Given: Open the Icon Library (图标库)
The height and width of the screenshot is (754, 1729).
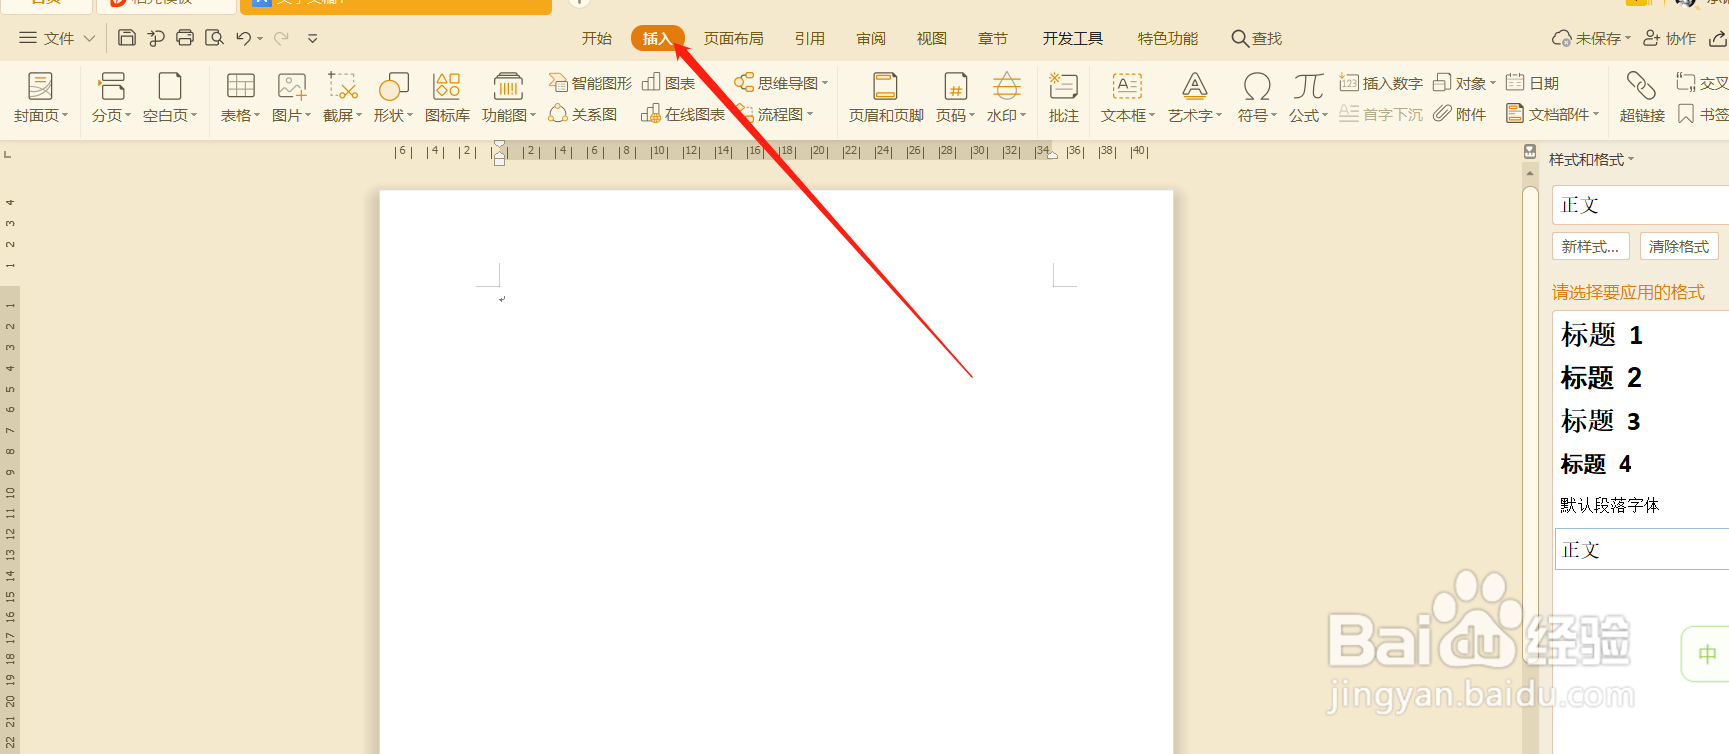Looking at the screenshot, I should click(x=447, y=98).
